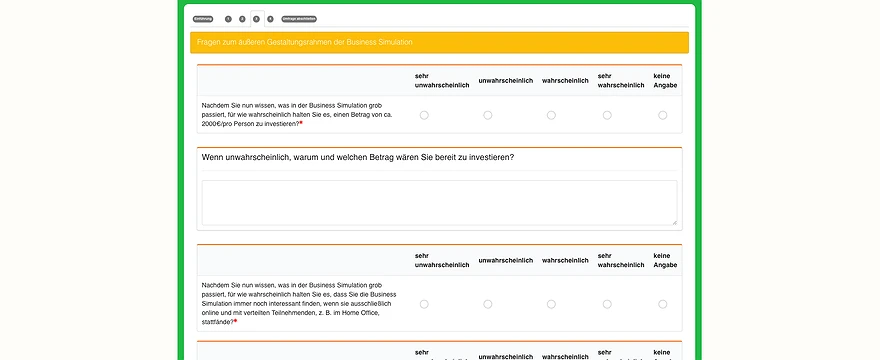This screenshot has width=880, height=360.
Task: Go to survey page tab 1
Action: (228, 19)
